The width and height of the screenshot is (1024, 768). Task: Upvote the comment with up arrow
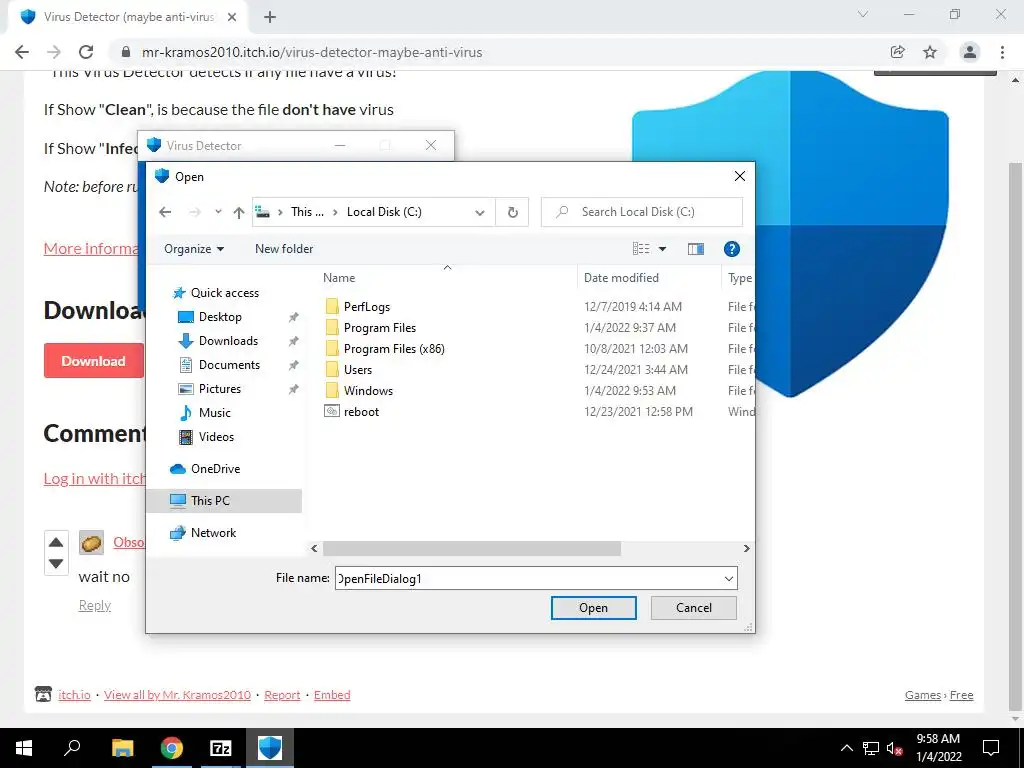point(56,542)
